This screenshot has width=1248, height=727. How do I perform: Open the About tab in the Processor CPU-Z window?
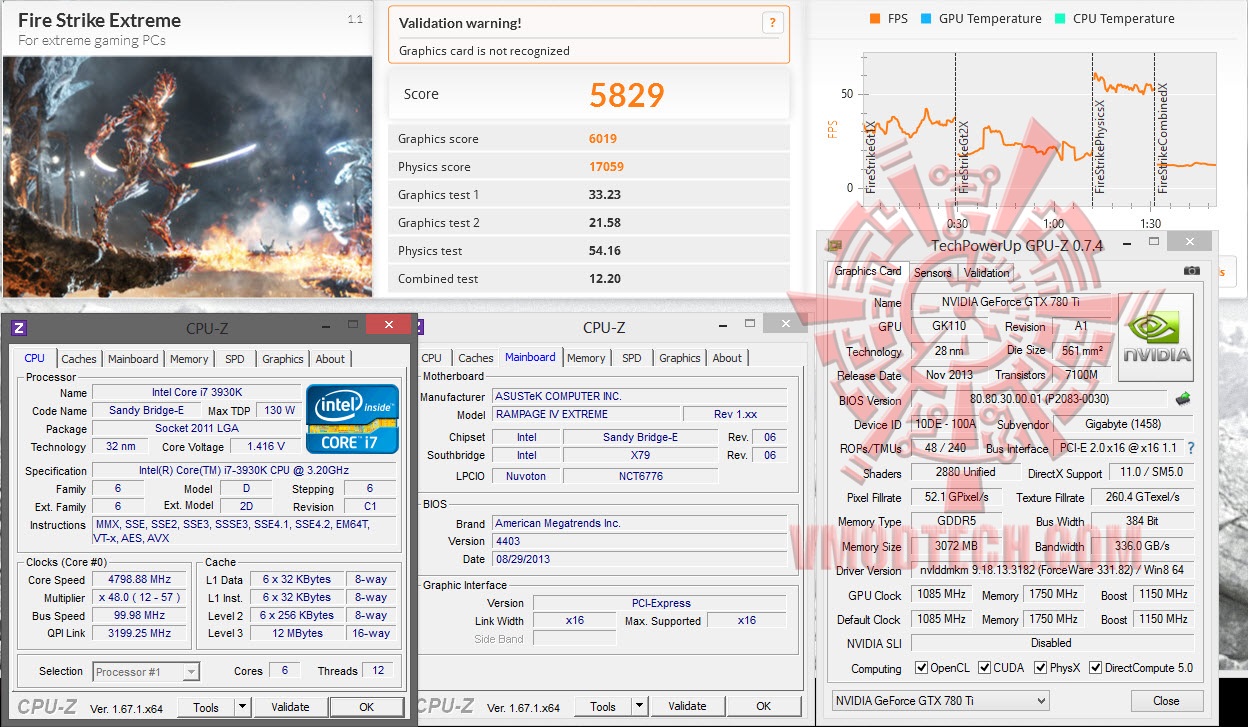[x=330, y=359]
